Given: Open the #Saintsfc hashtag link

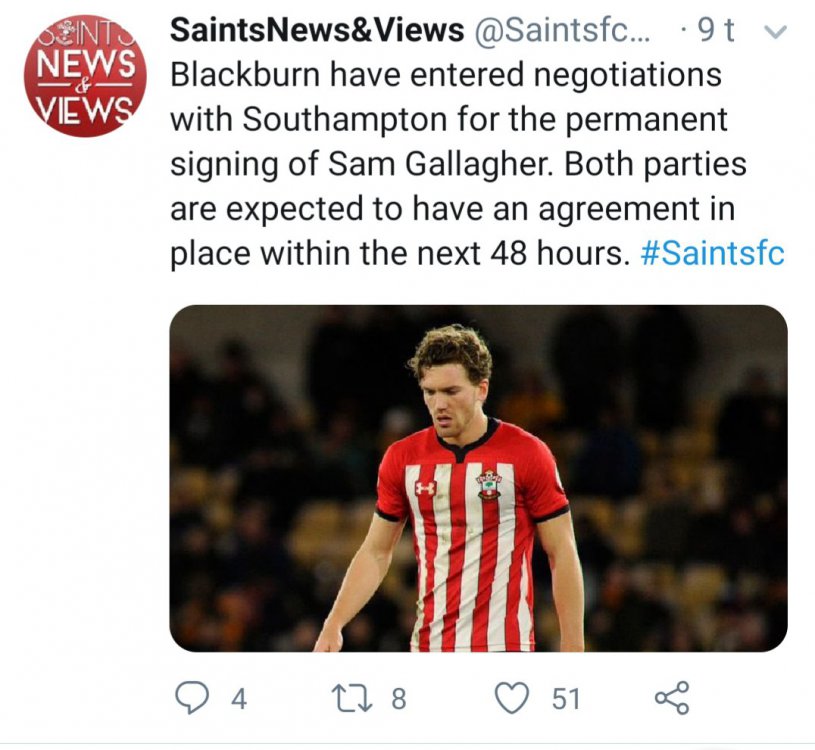Looking at the screenshot, I should (x=711, y=252).
